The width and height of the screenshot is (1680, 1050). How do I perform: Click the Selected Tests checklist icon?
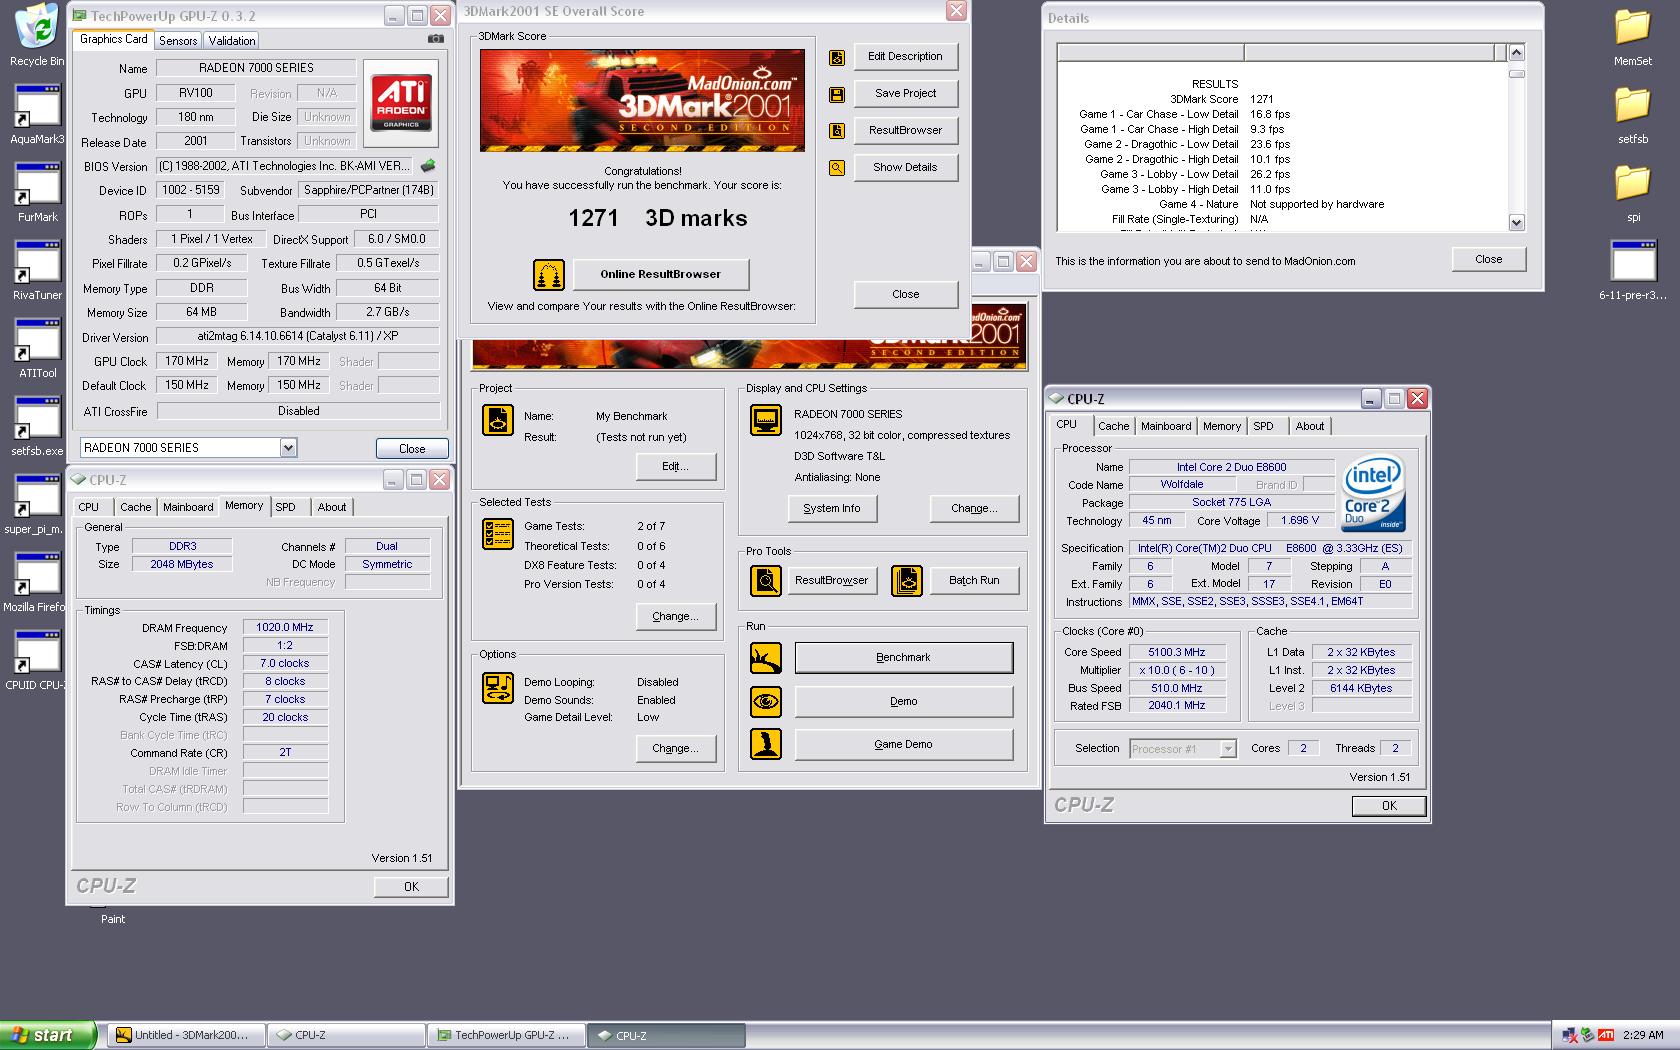(x=498, y=534)
